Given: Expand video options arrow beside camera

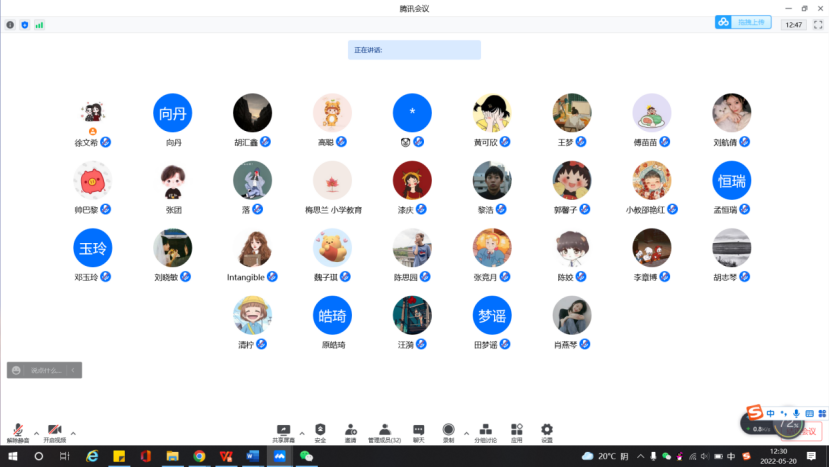Looking at the screenshot, I should [x=73, y=433].
